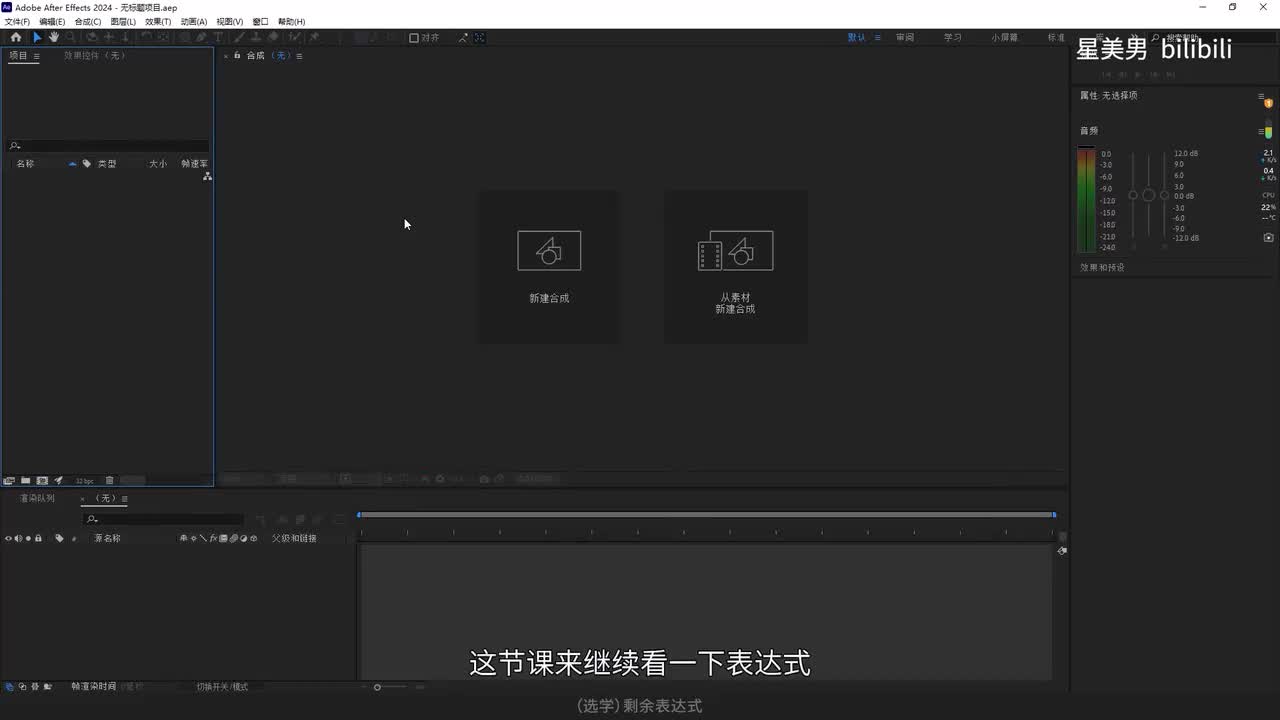The height and width of the screenshot is (720, 1280).
Task: Open the 效果(T) menu
Action: coord(158,21)
